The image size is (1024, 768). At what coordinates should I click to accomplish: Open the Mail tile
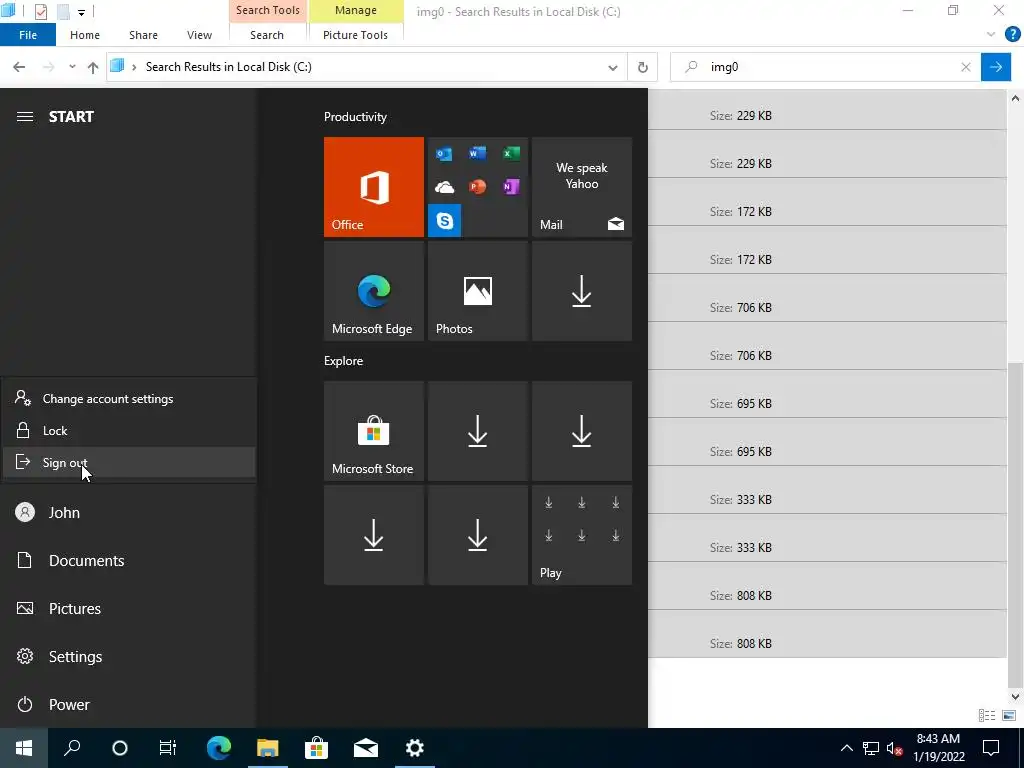(582, 187)
